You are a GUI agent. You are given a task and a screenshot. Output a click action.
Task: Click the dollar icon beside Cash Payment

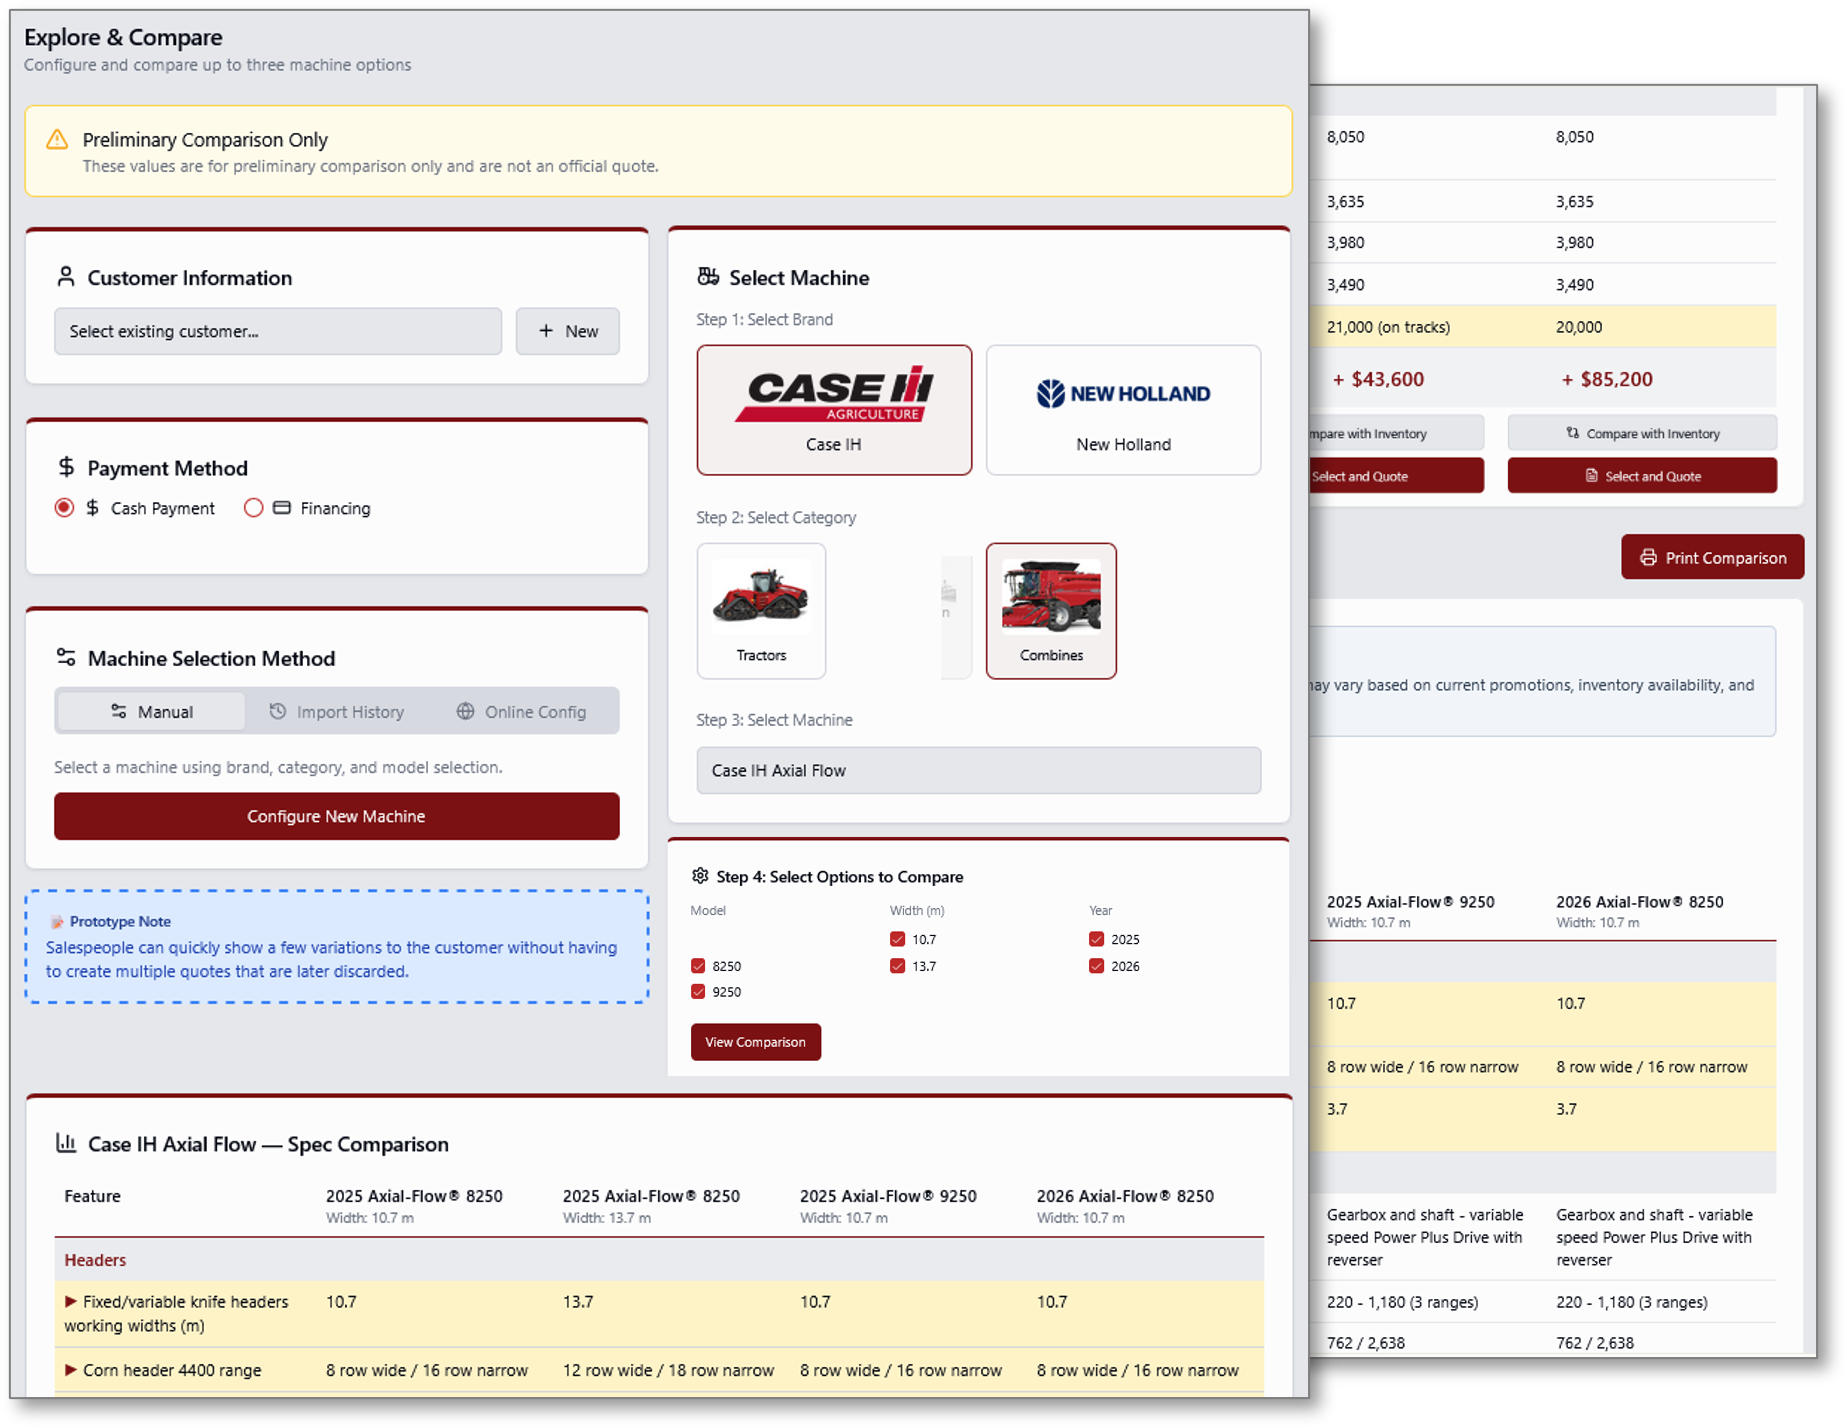coord(92,508)
